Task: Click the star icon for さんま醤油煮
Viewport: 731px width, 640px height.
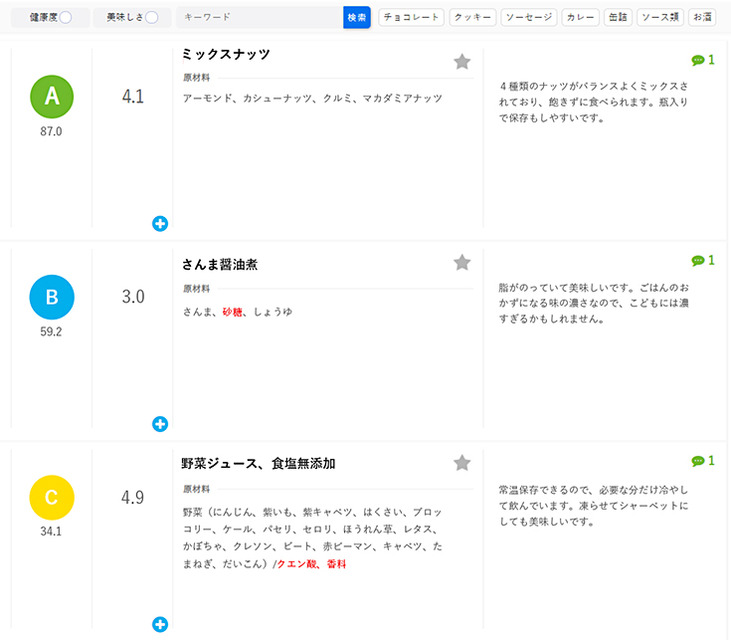Action: pos(462,262)
